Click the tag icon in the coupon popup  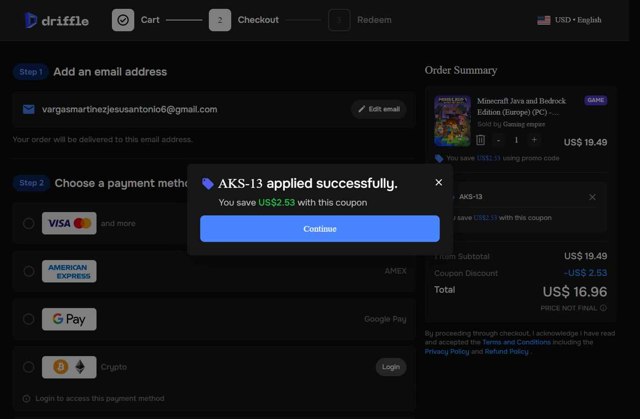pyautogui.click(x=207, y=184)
